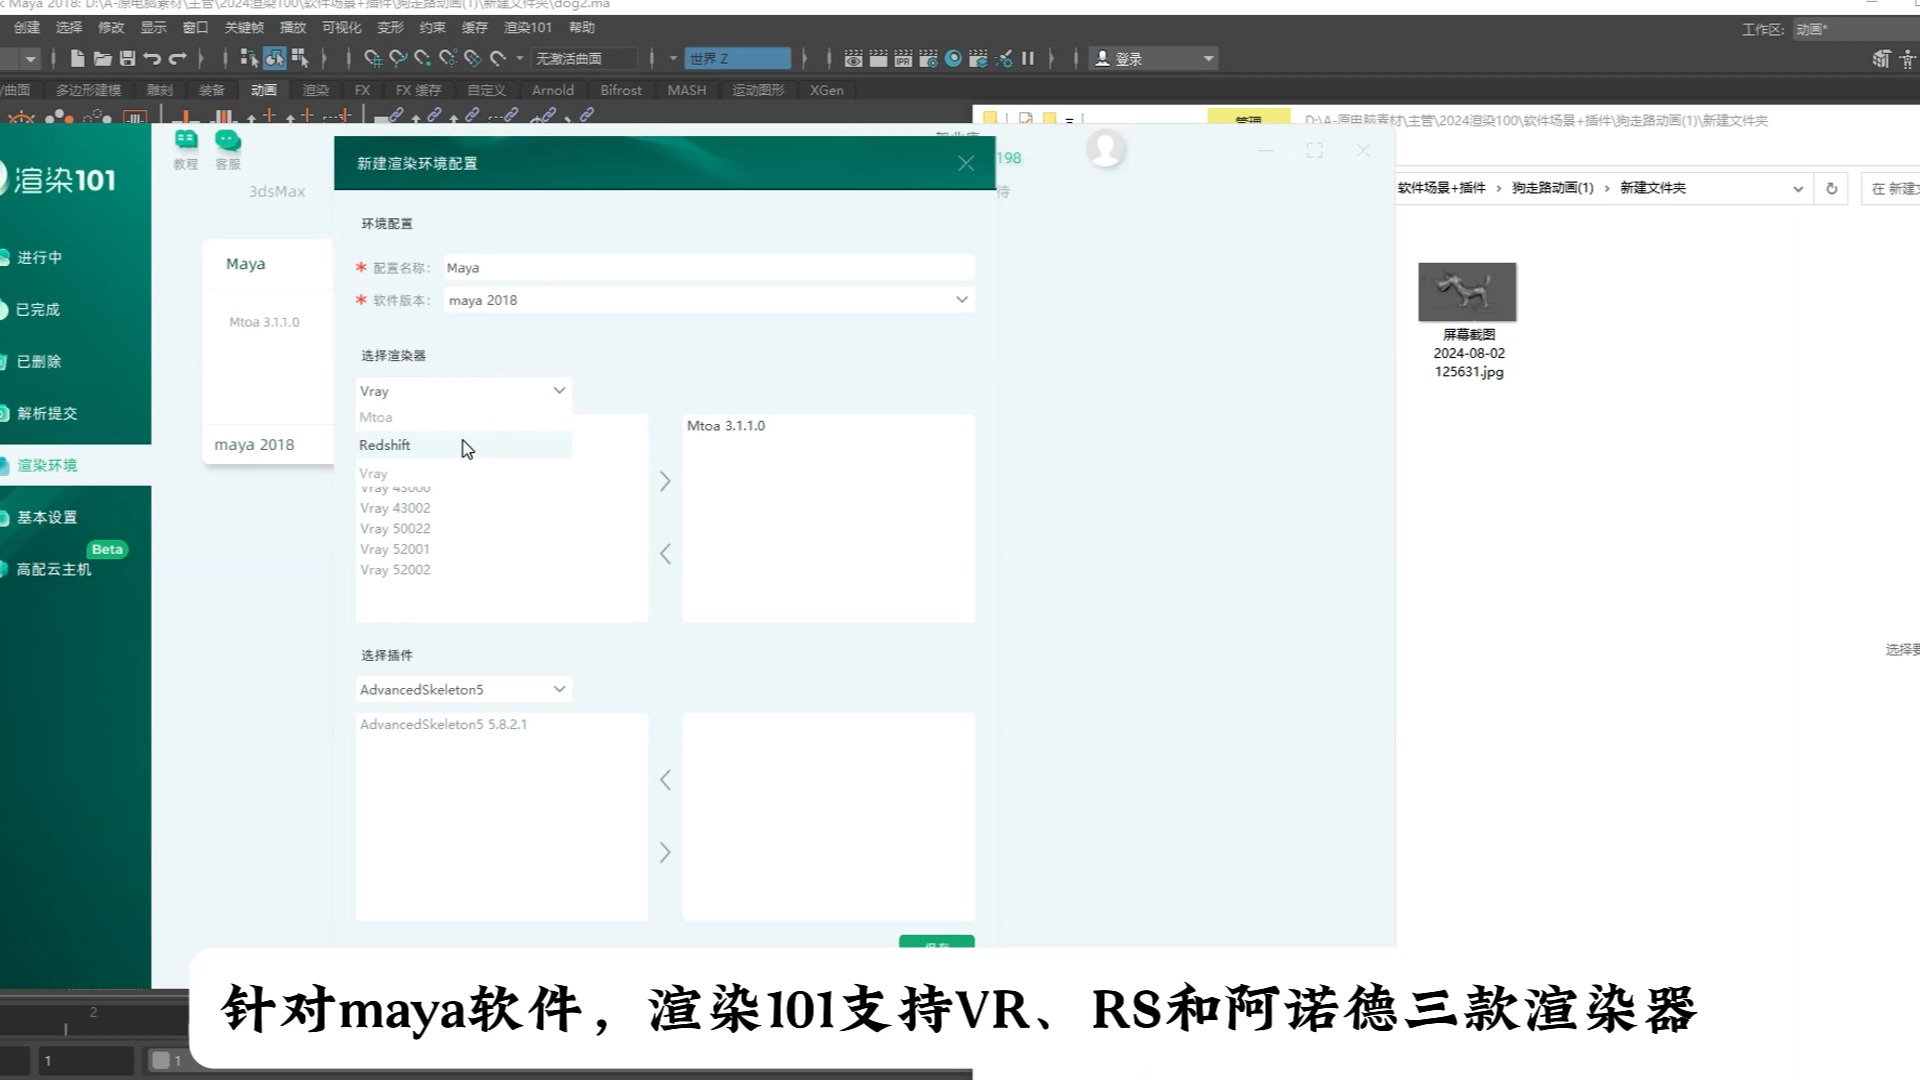Save the scene using the disk icon
This screenshot has height=1080, width=1920.
[x=127, y=59]
